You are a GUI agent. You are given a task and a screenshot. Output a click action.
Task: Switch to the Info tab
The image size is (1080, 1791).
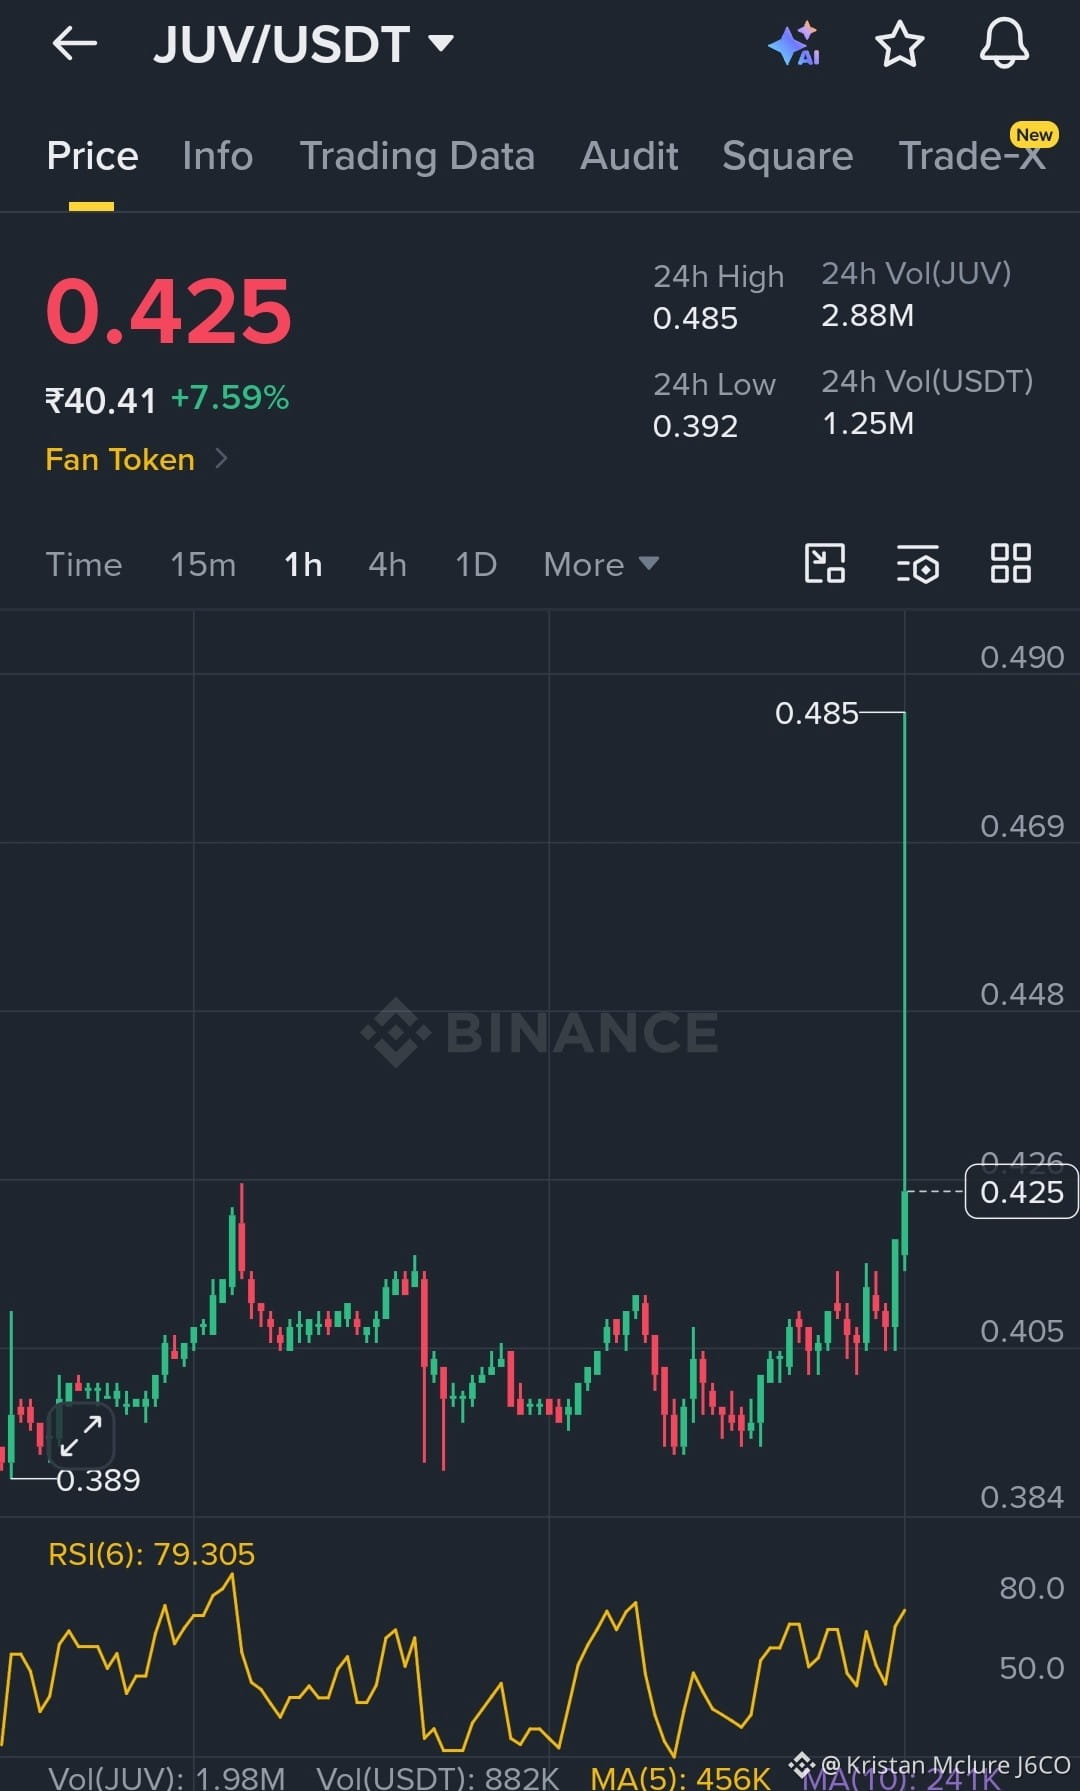pyautogui.click(x=217, y=156)
